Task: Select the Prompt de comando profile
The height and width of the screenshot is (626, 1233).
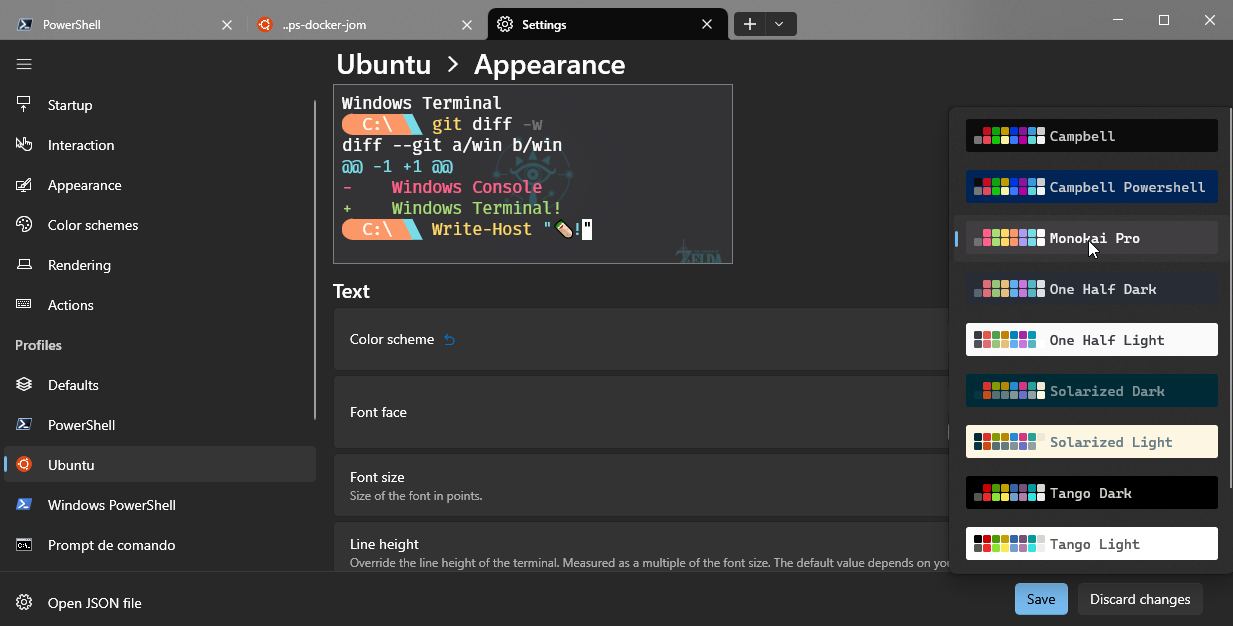Action: tap(160, 545)
